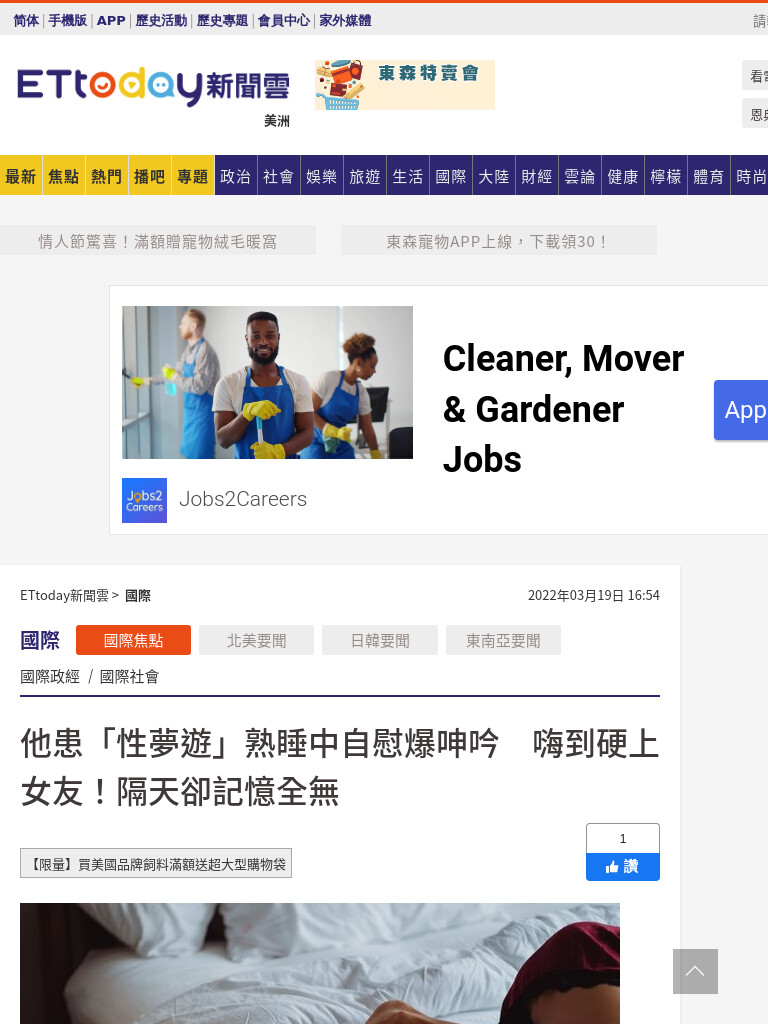Select the 國際焦點 category button
The height and width of the screenshot is (1024, 768).
[133, 640]
